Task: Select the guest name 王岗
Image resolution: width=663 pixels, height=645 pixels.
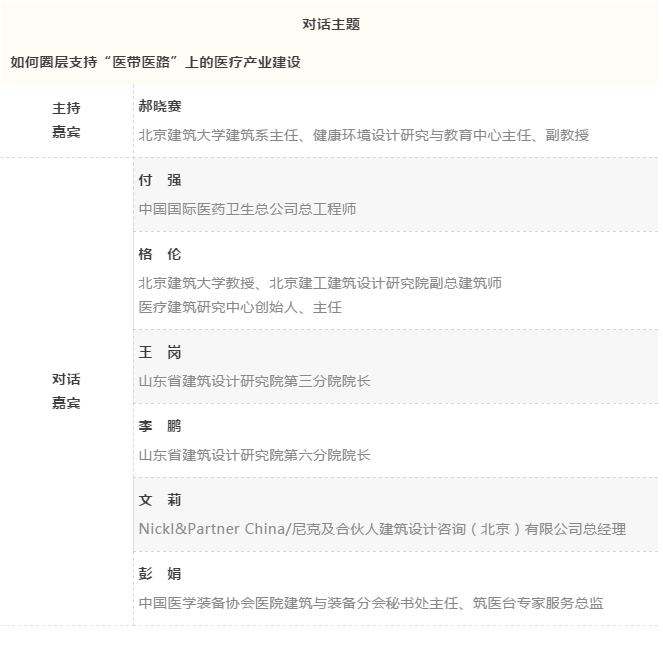Action: pyautogui.click(x=160, y=352)
